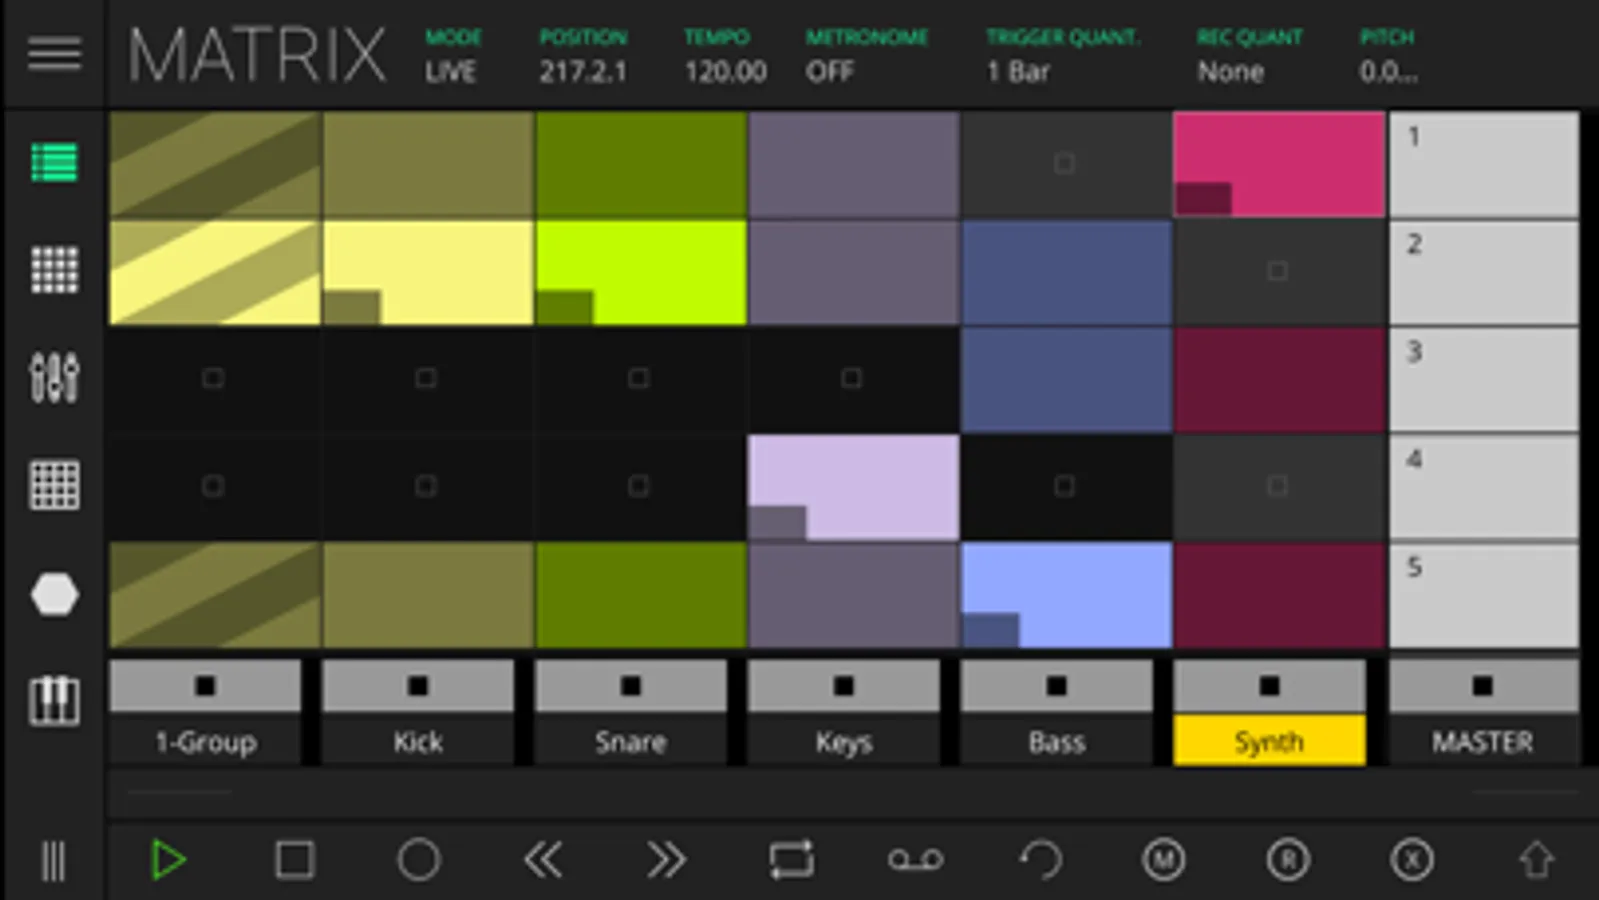Stop playback with the square Stop button
The image size is (1599, 900).
click(294, 860)
